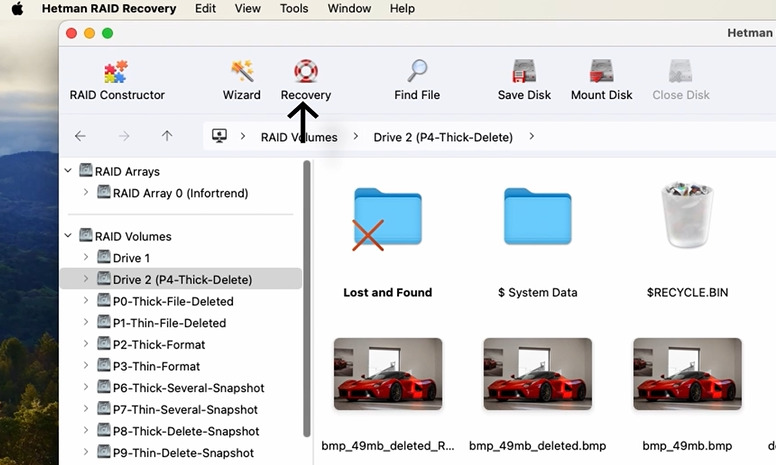This screenshot has width=776, height=465.
Task: Select the RAID Volumes disk icon
Action: tap(86, 235)
